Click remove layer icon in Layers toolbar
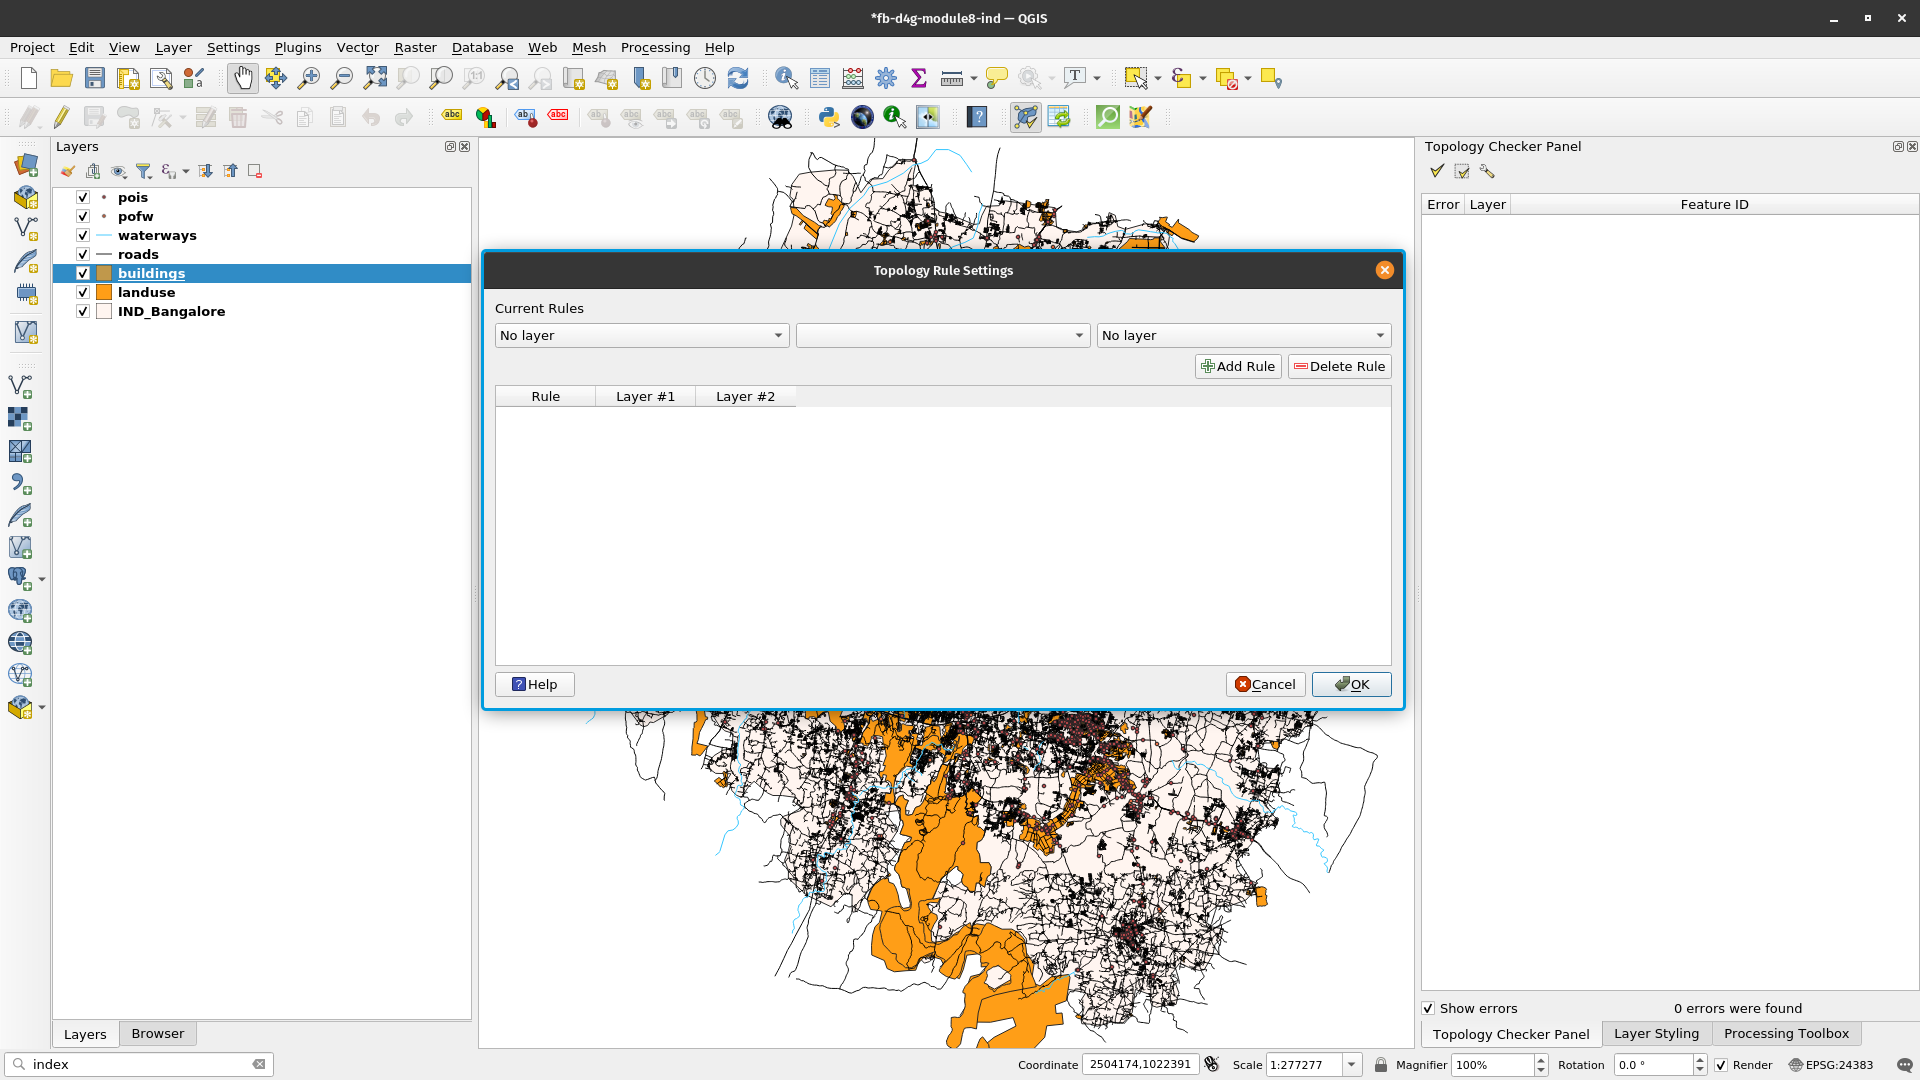 click(255, 171)
